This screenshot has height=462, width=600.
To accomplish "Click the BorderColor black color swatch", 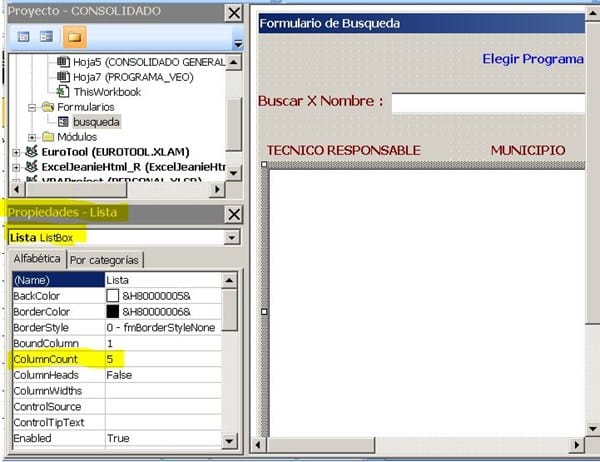I will (112, 312).
